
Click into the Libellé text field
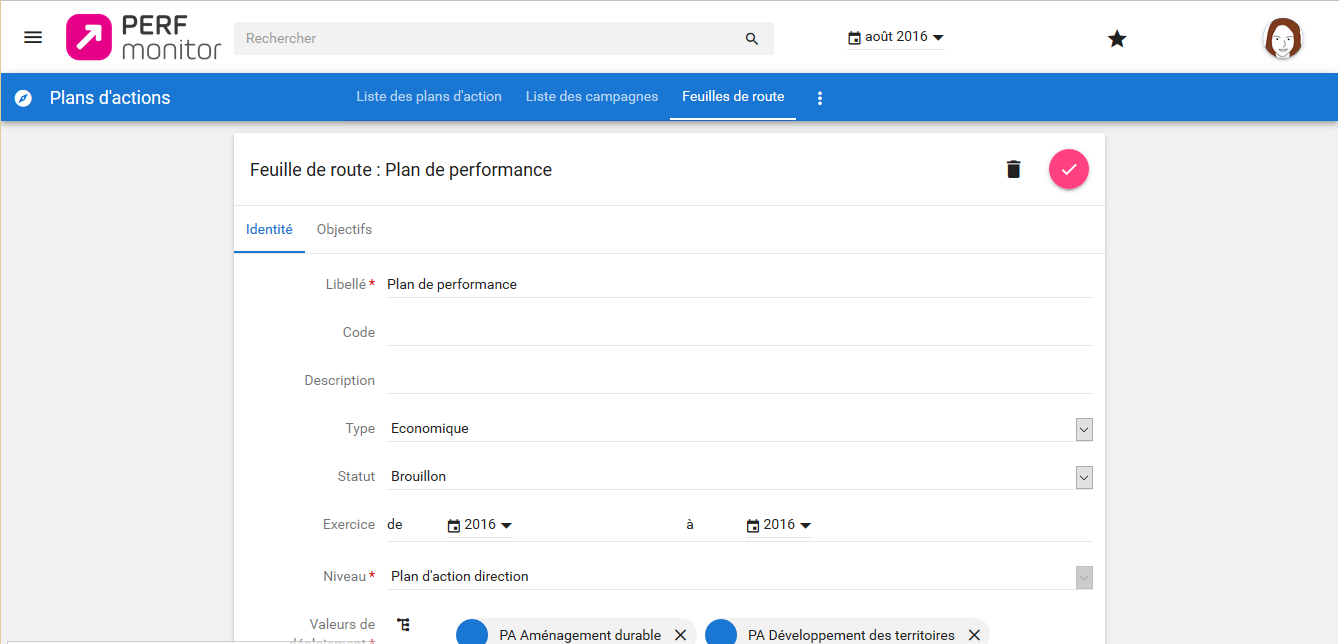point(739,284)
